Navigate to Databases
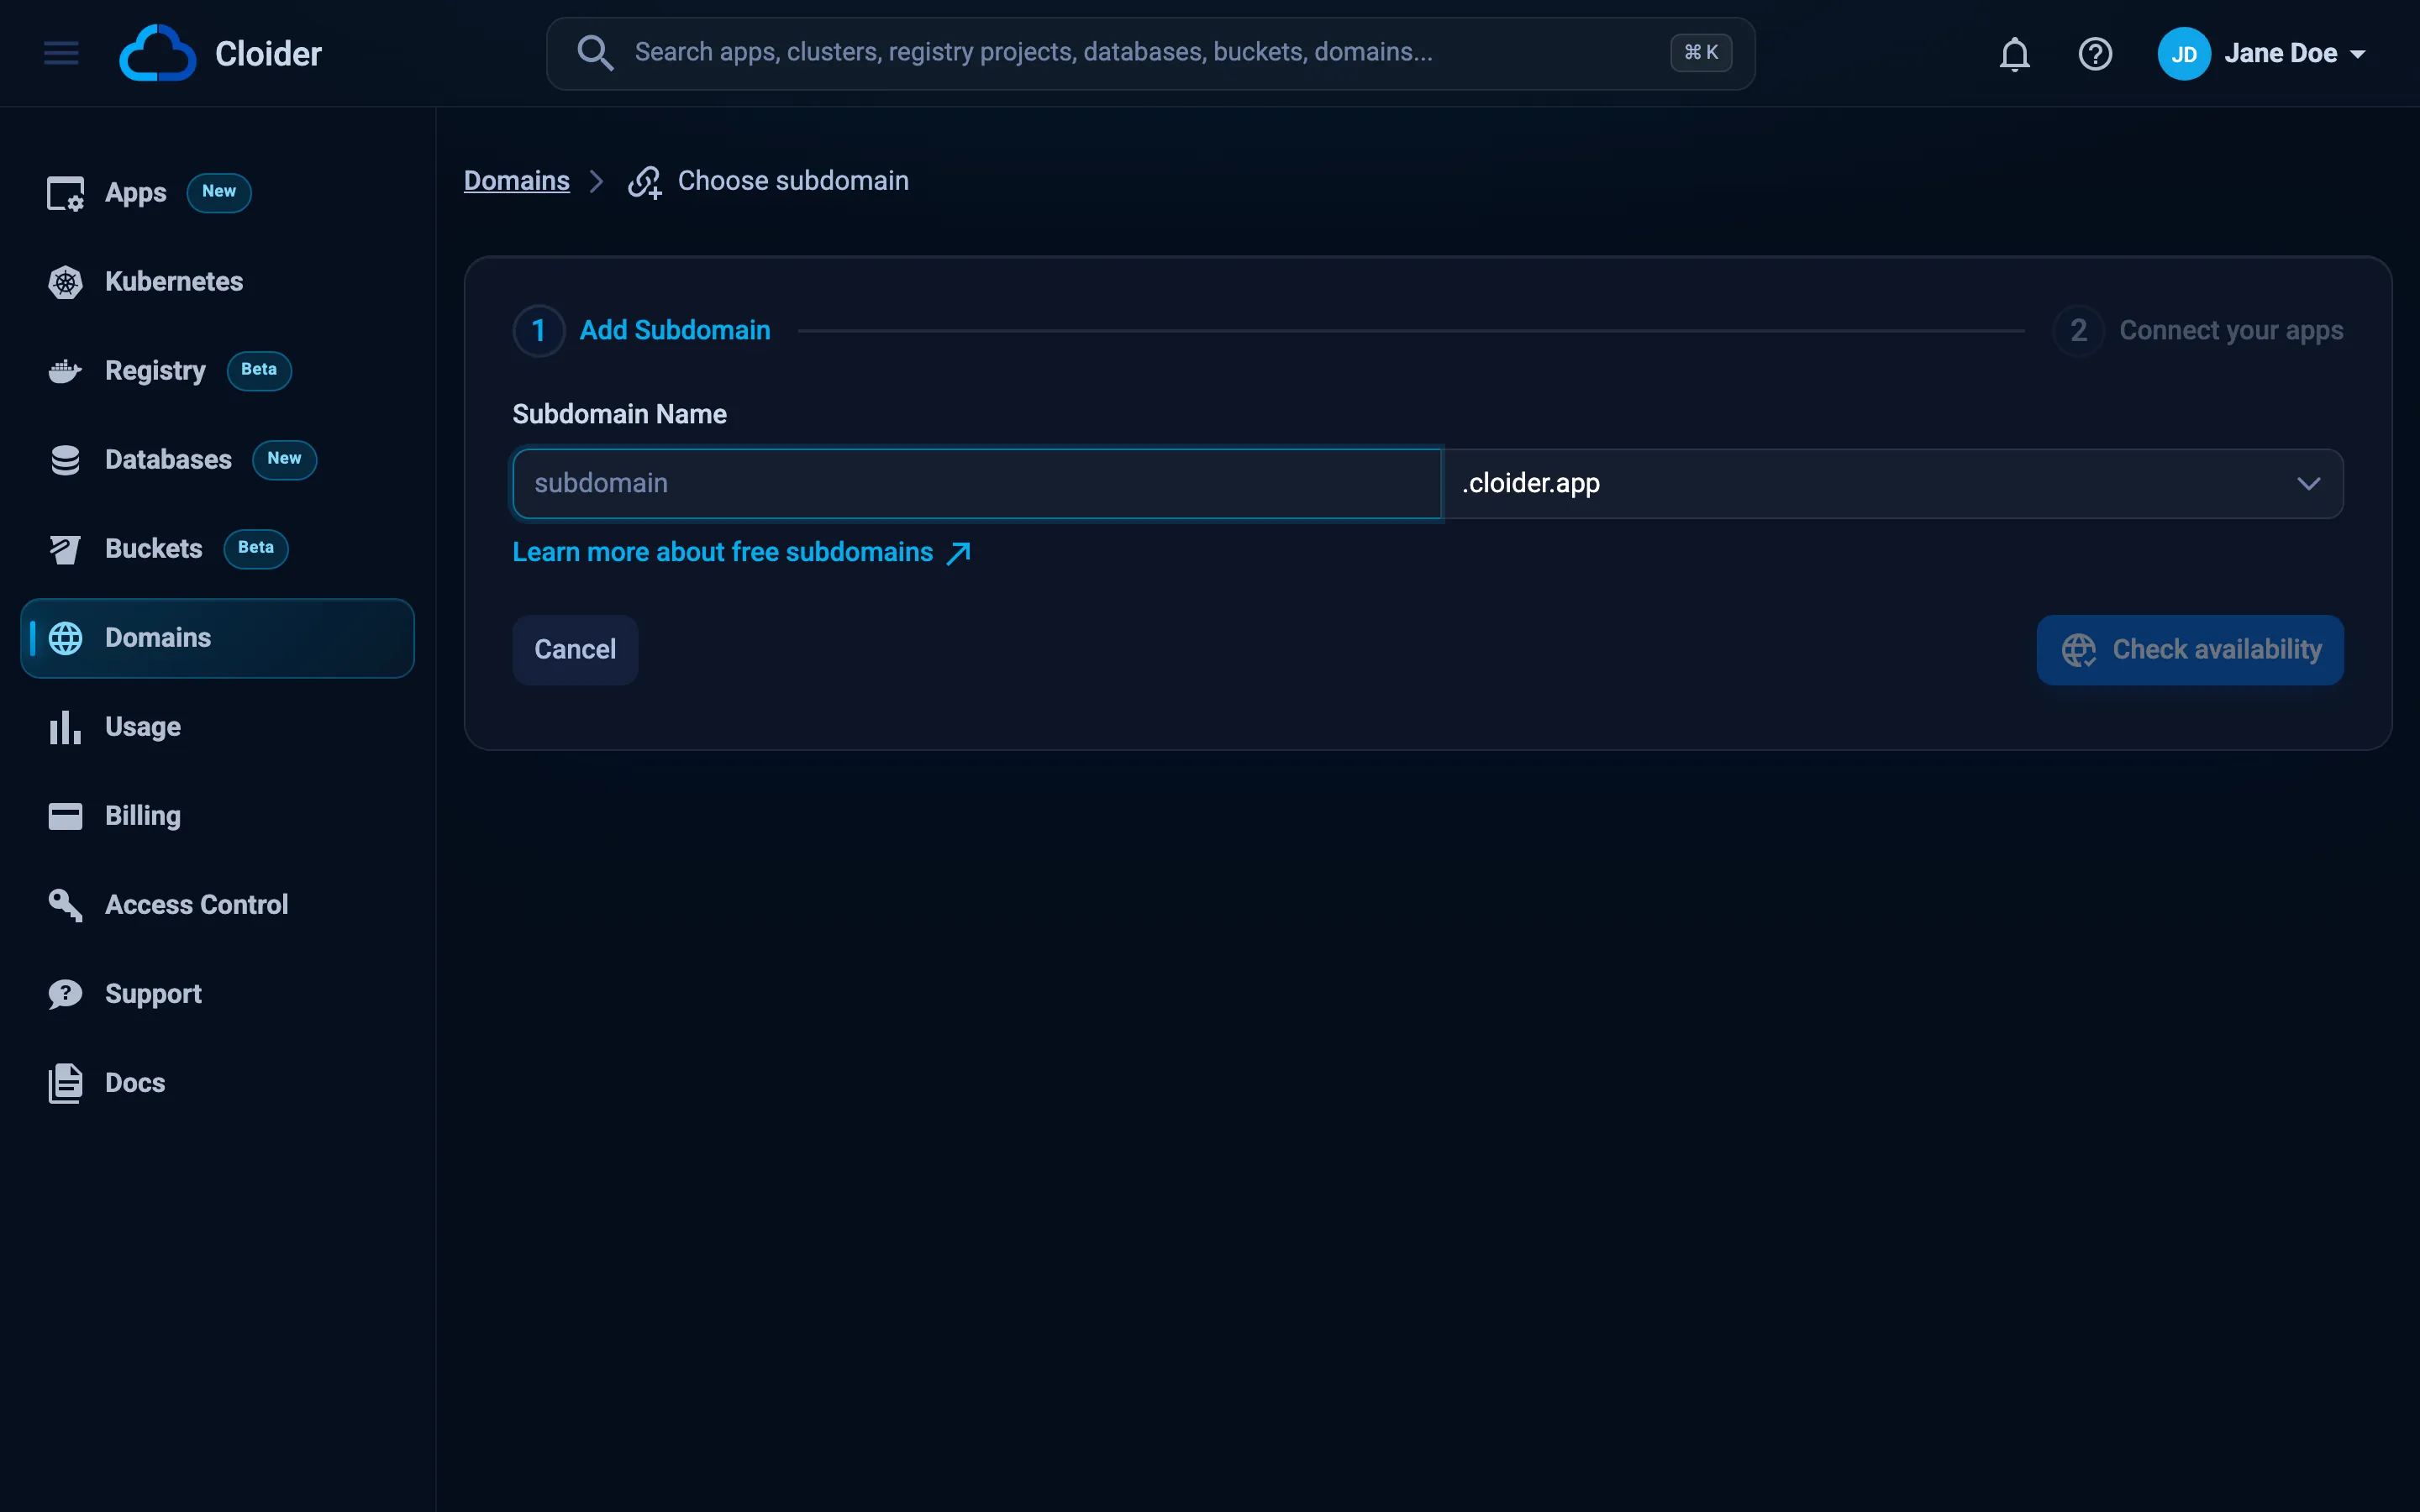The height and width of the screenshot is (1512, 2420). click(218, 460)
